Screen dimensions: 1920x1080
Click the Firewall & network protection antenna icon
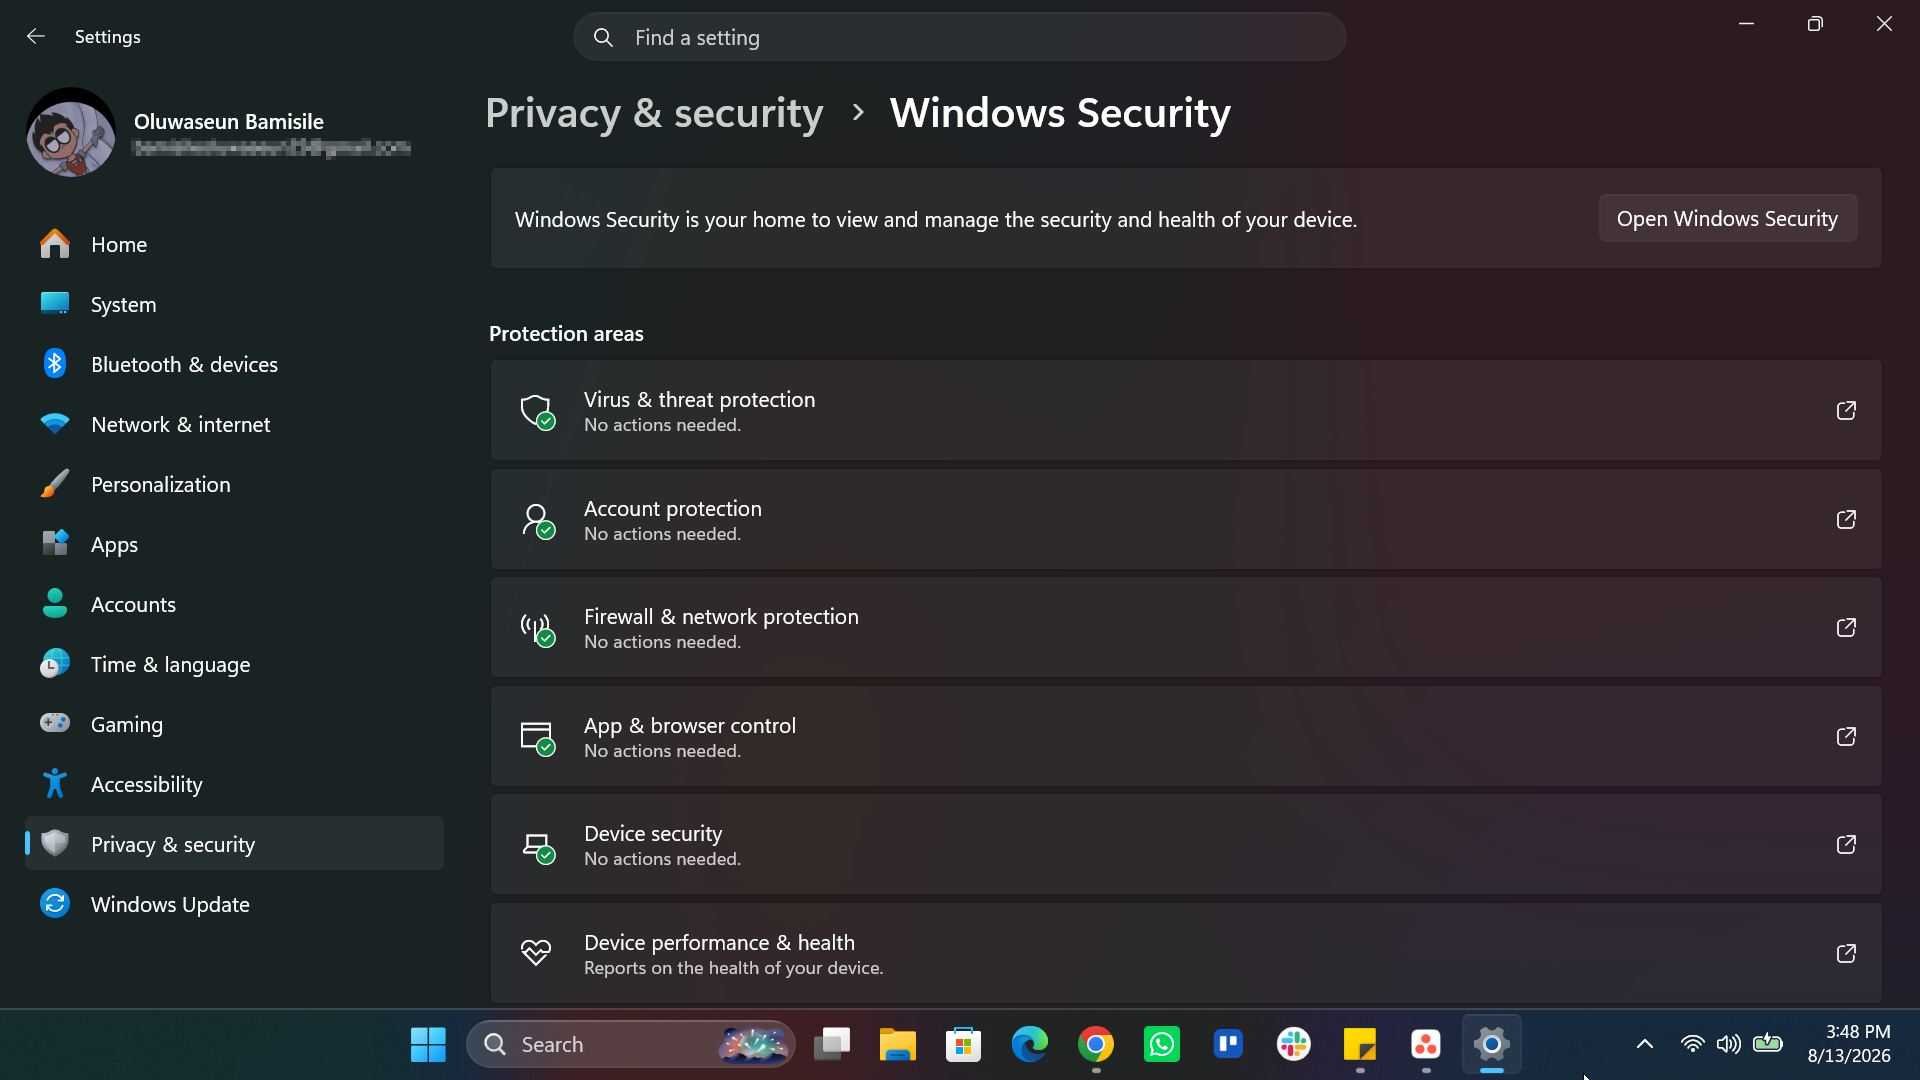click(537, 628)
